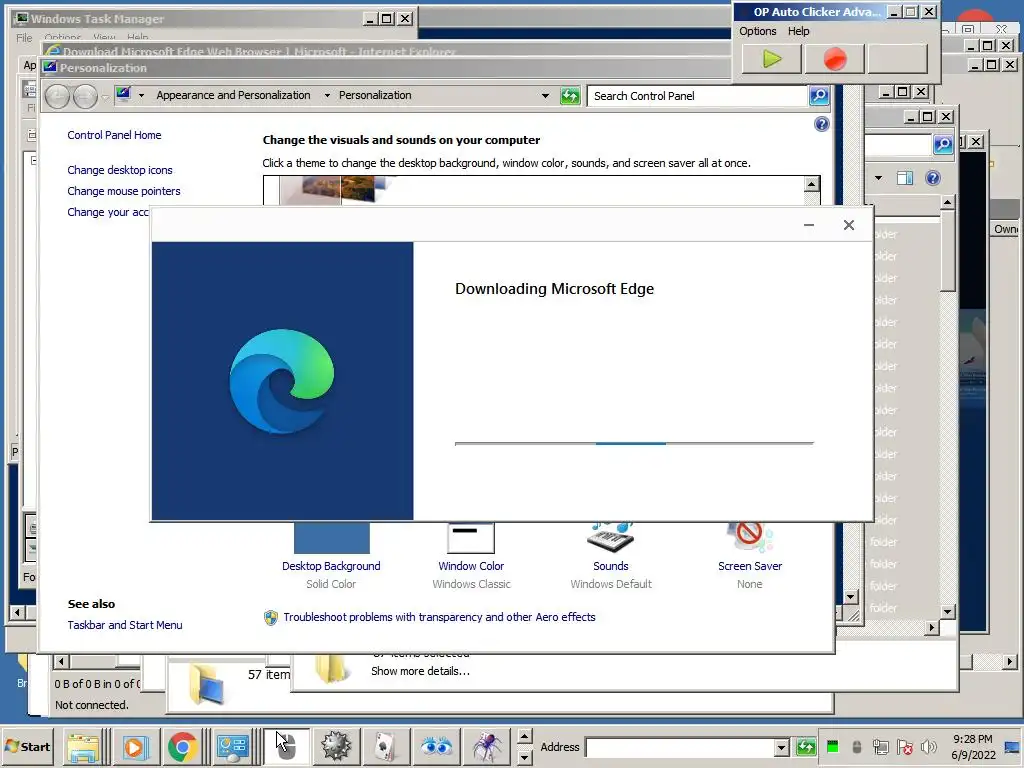Click the volume speaker tray icon
This screenshot has width=1024, height=768.
point(927,747)
